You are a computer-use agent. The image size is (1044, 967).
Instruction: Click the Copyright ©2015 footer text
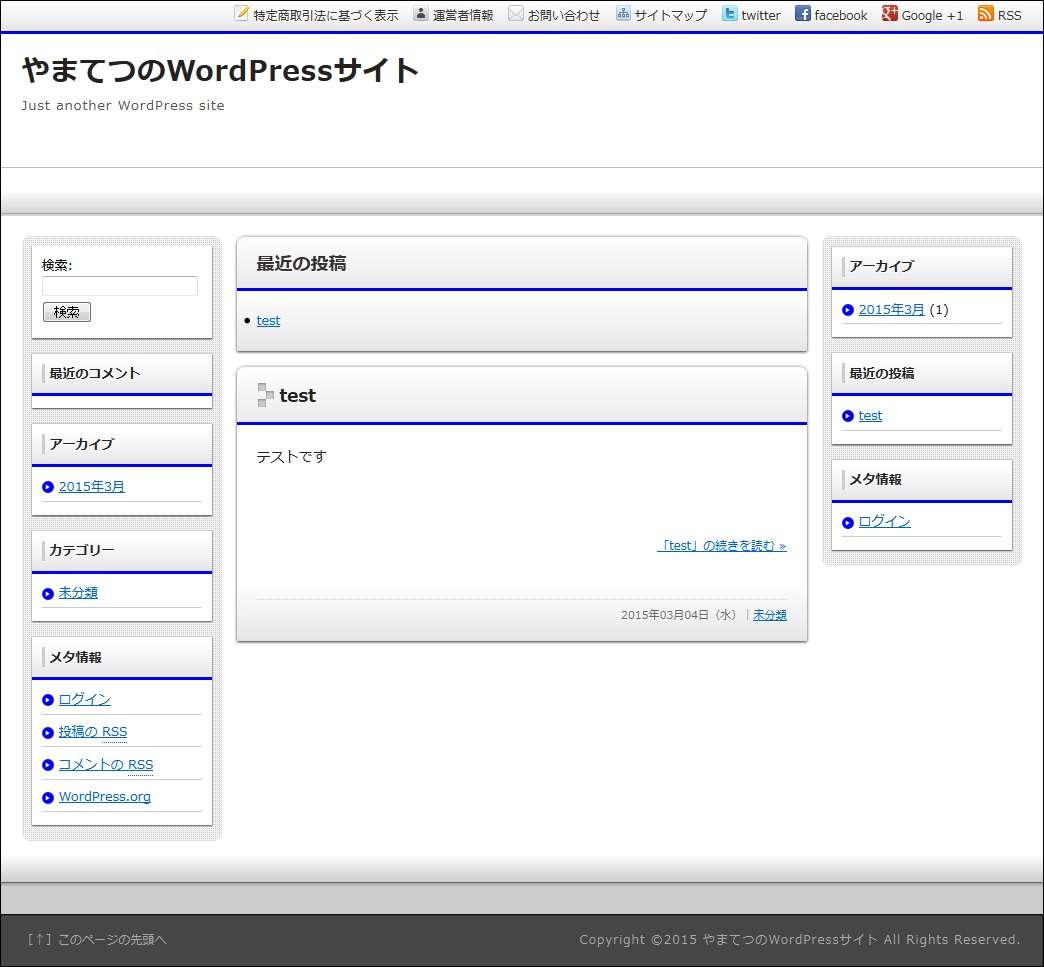point(800,939)
